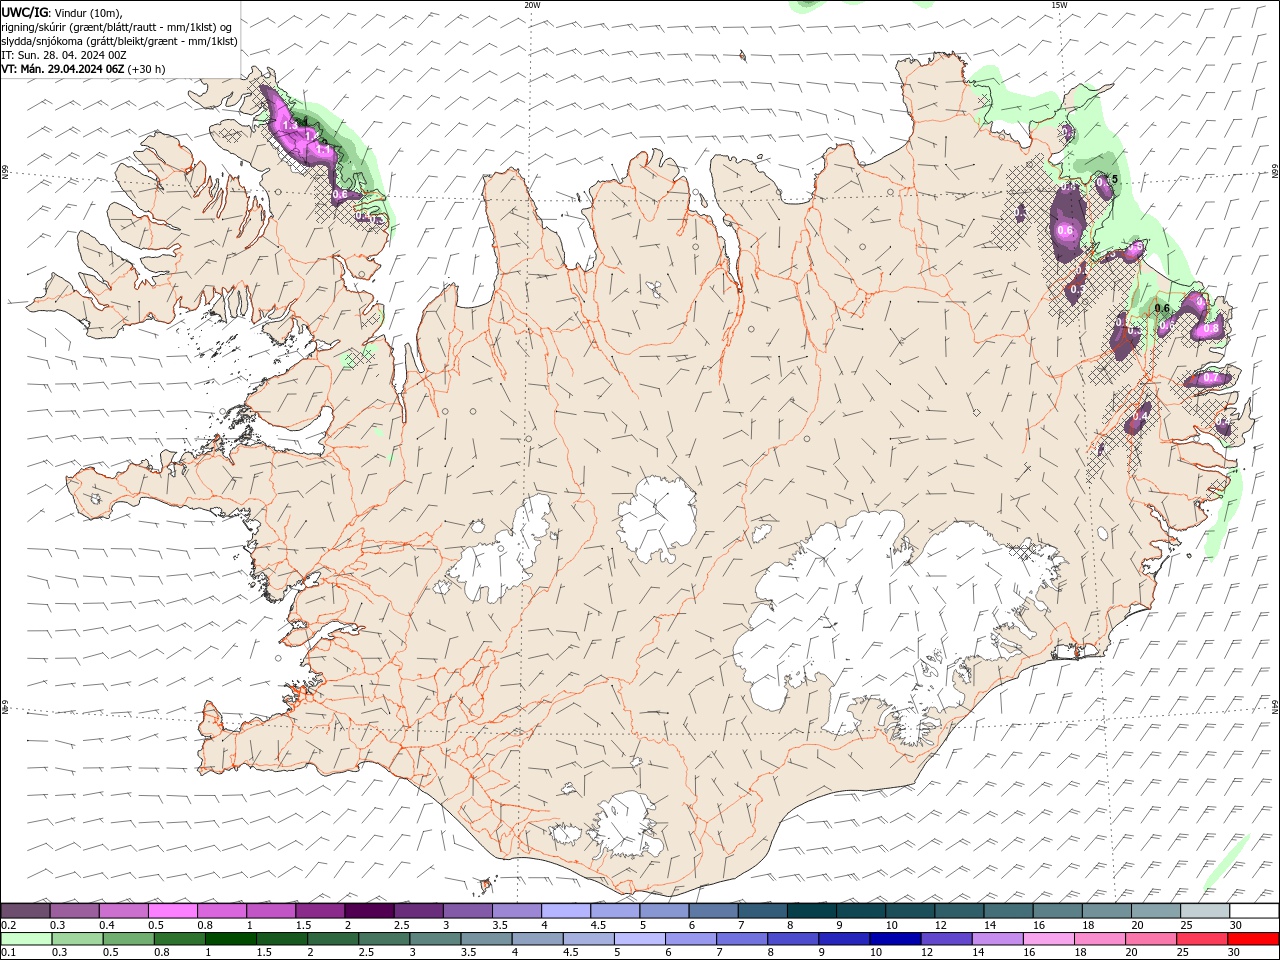Click the bottom legend swatch between 0.1 and 0.3
The image size is (1280, 960).
pos(27,939)
